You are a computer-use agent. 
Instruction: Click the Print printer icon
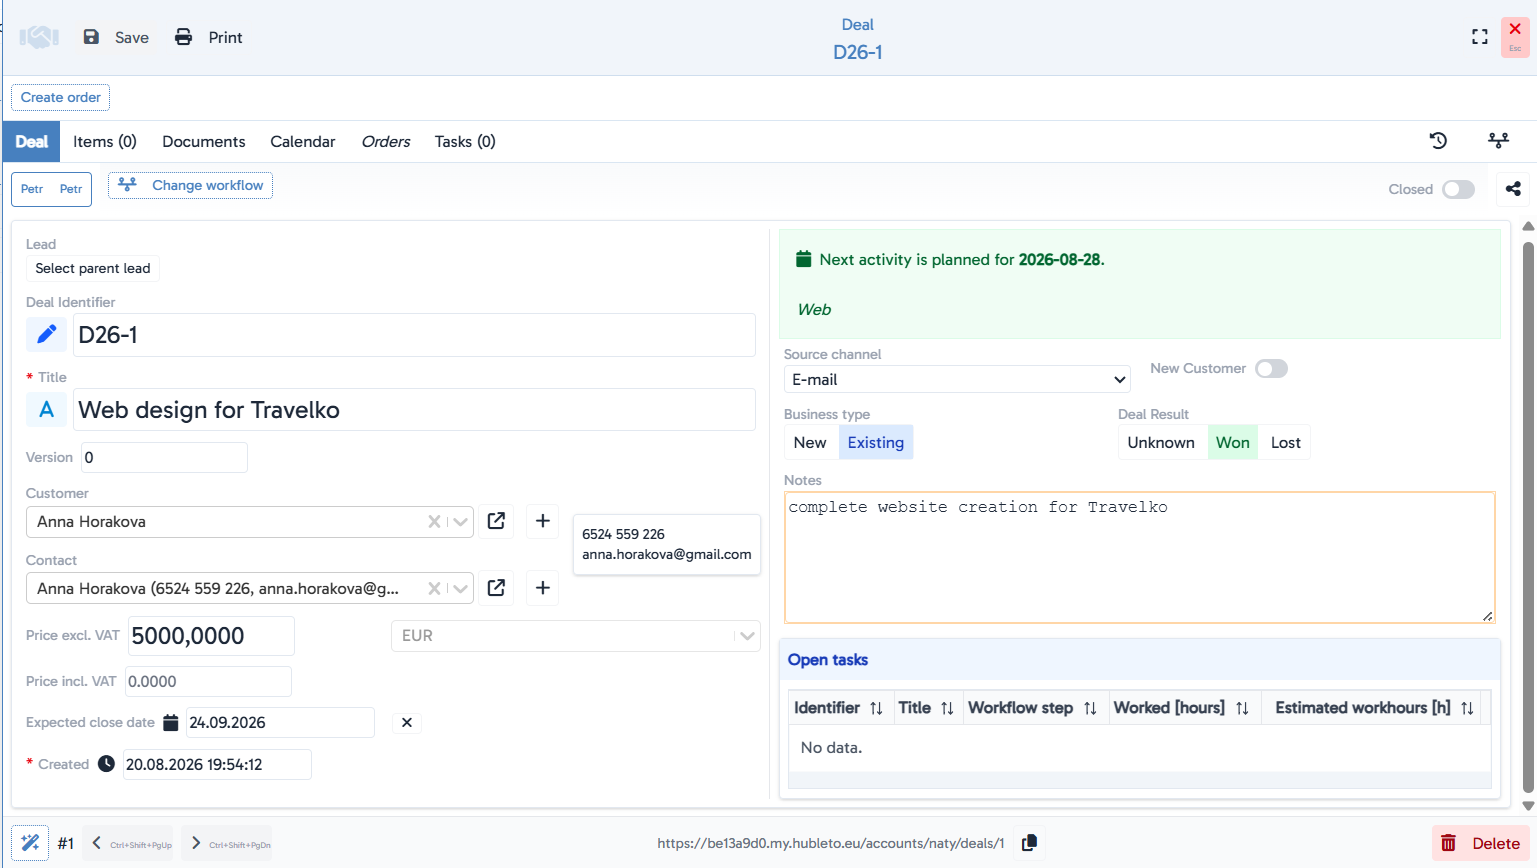[184, 37]
